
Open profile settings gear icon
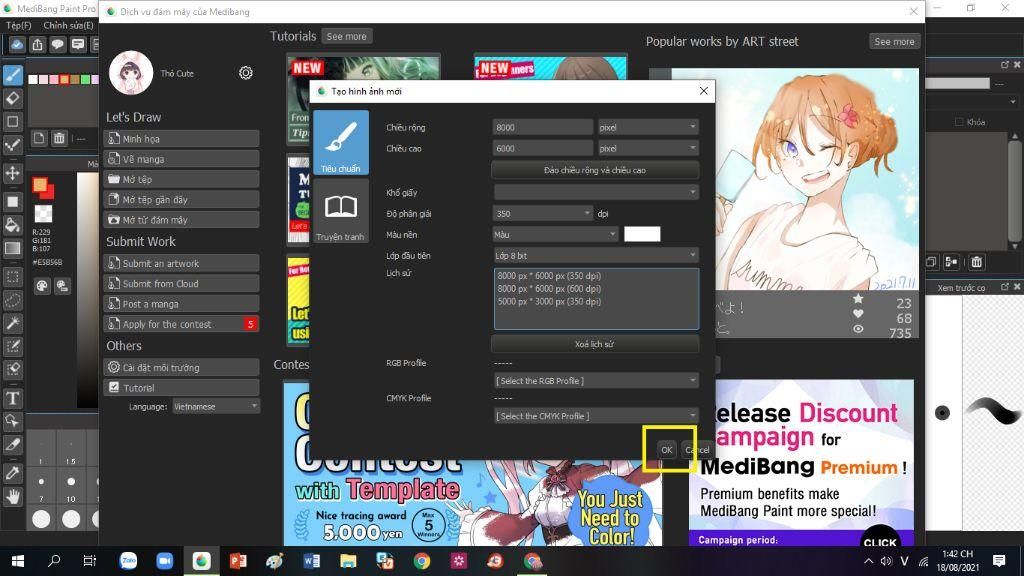click(246, 73)
